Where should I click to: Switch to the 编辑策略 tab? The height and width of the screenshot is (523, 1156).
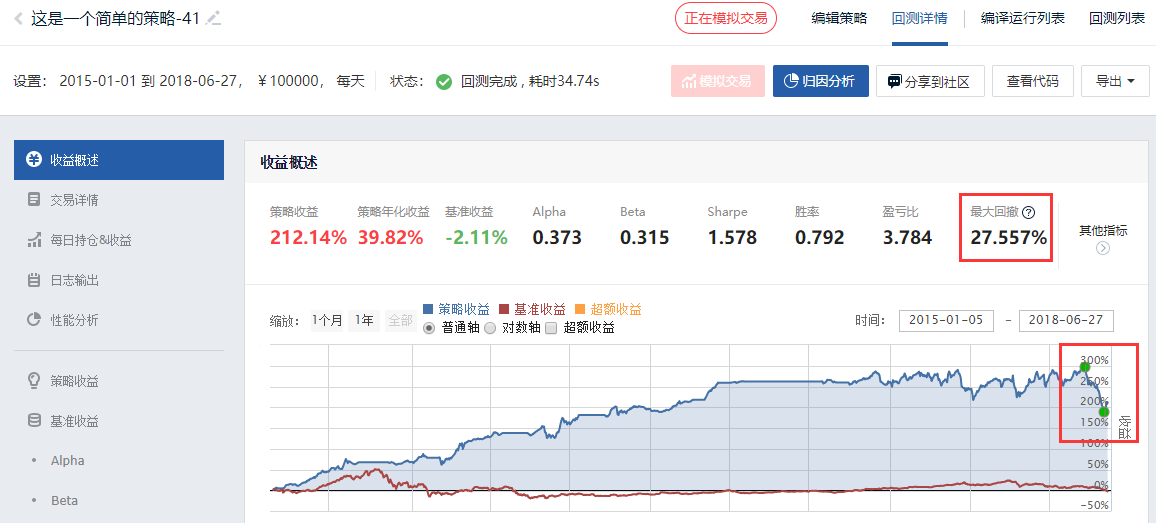click(839, 18)
